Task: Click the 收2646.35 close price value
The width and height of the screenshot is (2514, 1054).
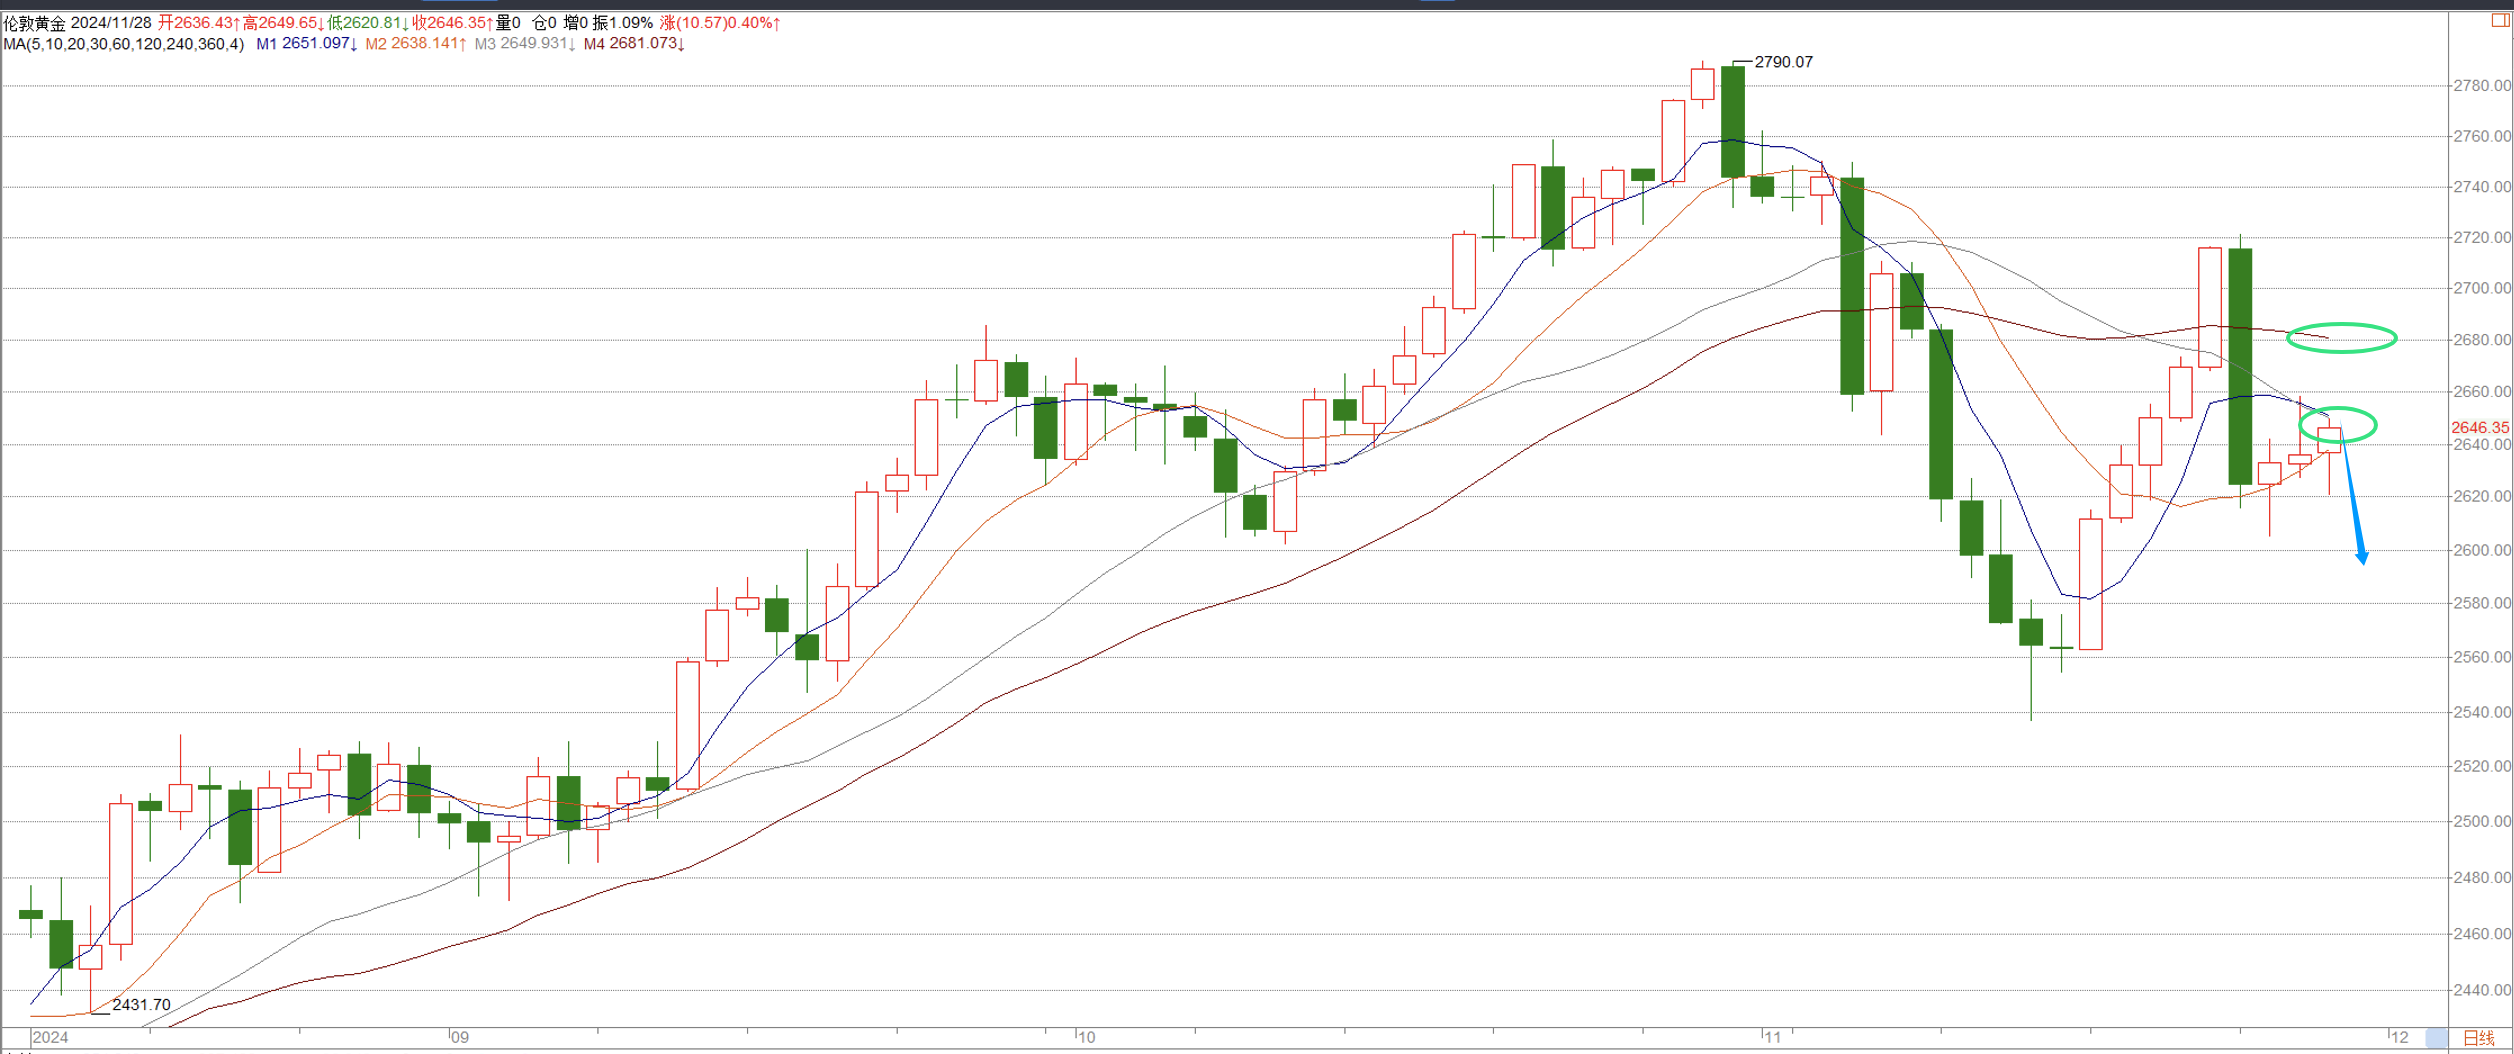Action: [452, 23]
